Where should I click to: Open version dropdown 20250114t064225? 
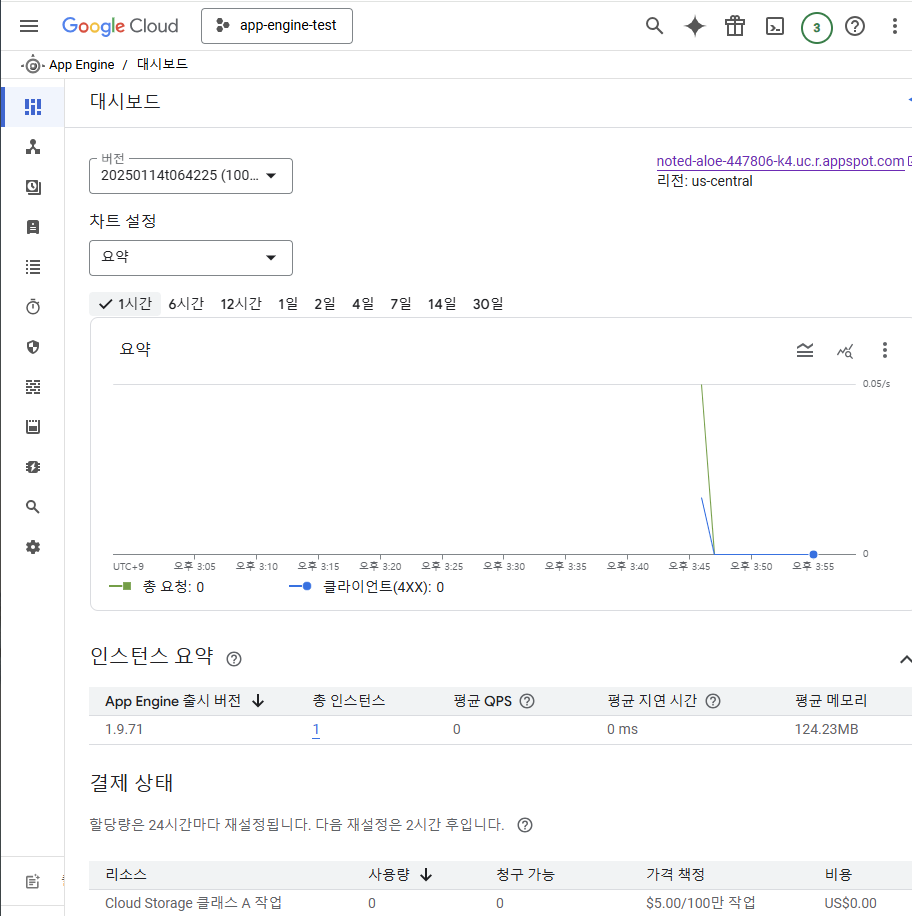click(190, 176)
